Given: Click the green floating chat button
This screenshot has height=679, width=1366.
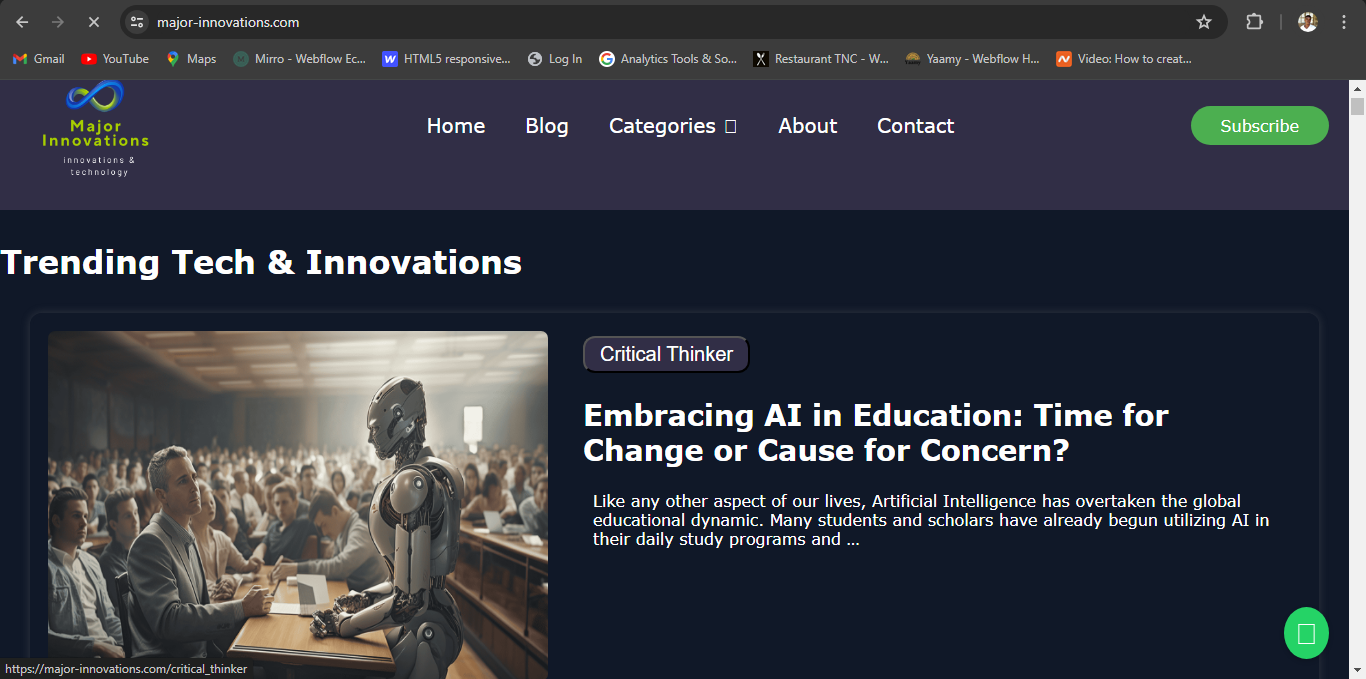Looking at the screenshot, I should (x=1306, y=633).
